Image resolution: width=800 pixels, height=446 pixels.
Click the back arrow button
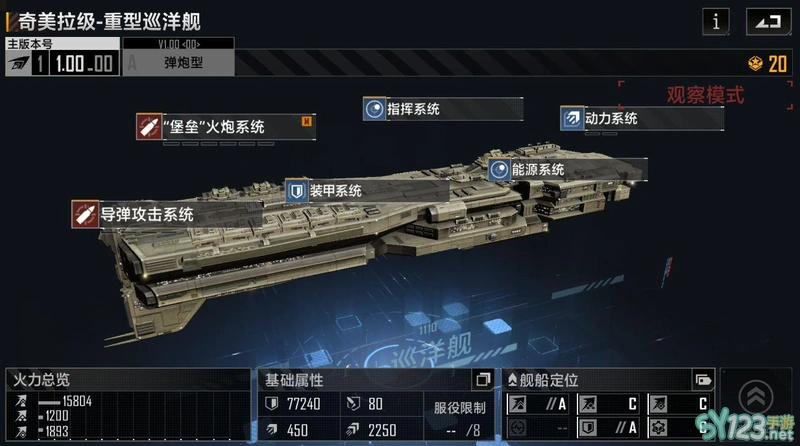pyautogui.click(x=768, y=21)
